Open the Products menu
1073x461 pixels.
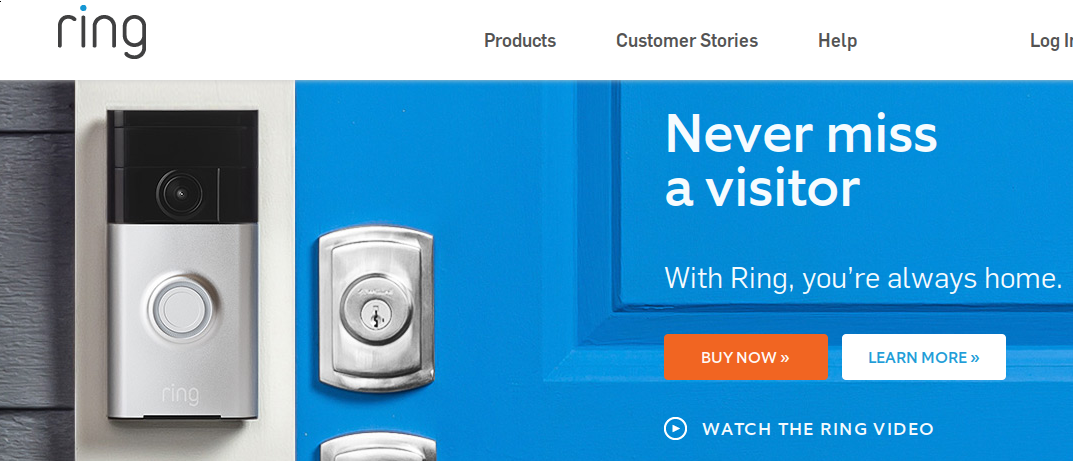(x=520, y=41)
